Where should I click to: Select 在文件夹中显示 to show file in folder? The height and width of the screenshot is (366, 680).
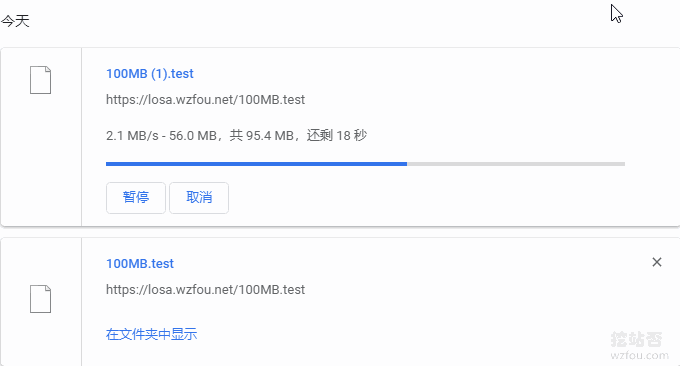pyautogui.click(x=151, y=334)
